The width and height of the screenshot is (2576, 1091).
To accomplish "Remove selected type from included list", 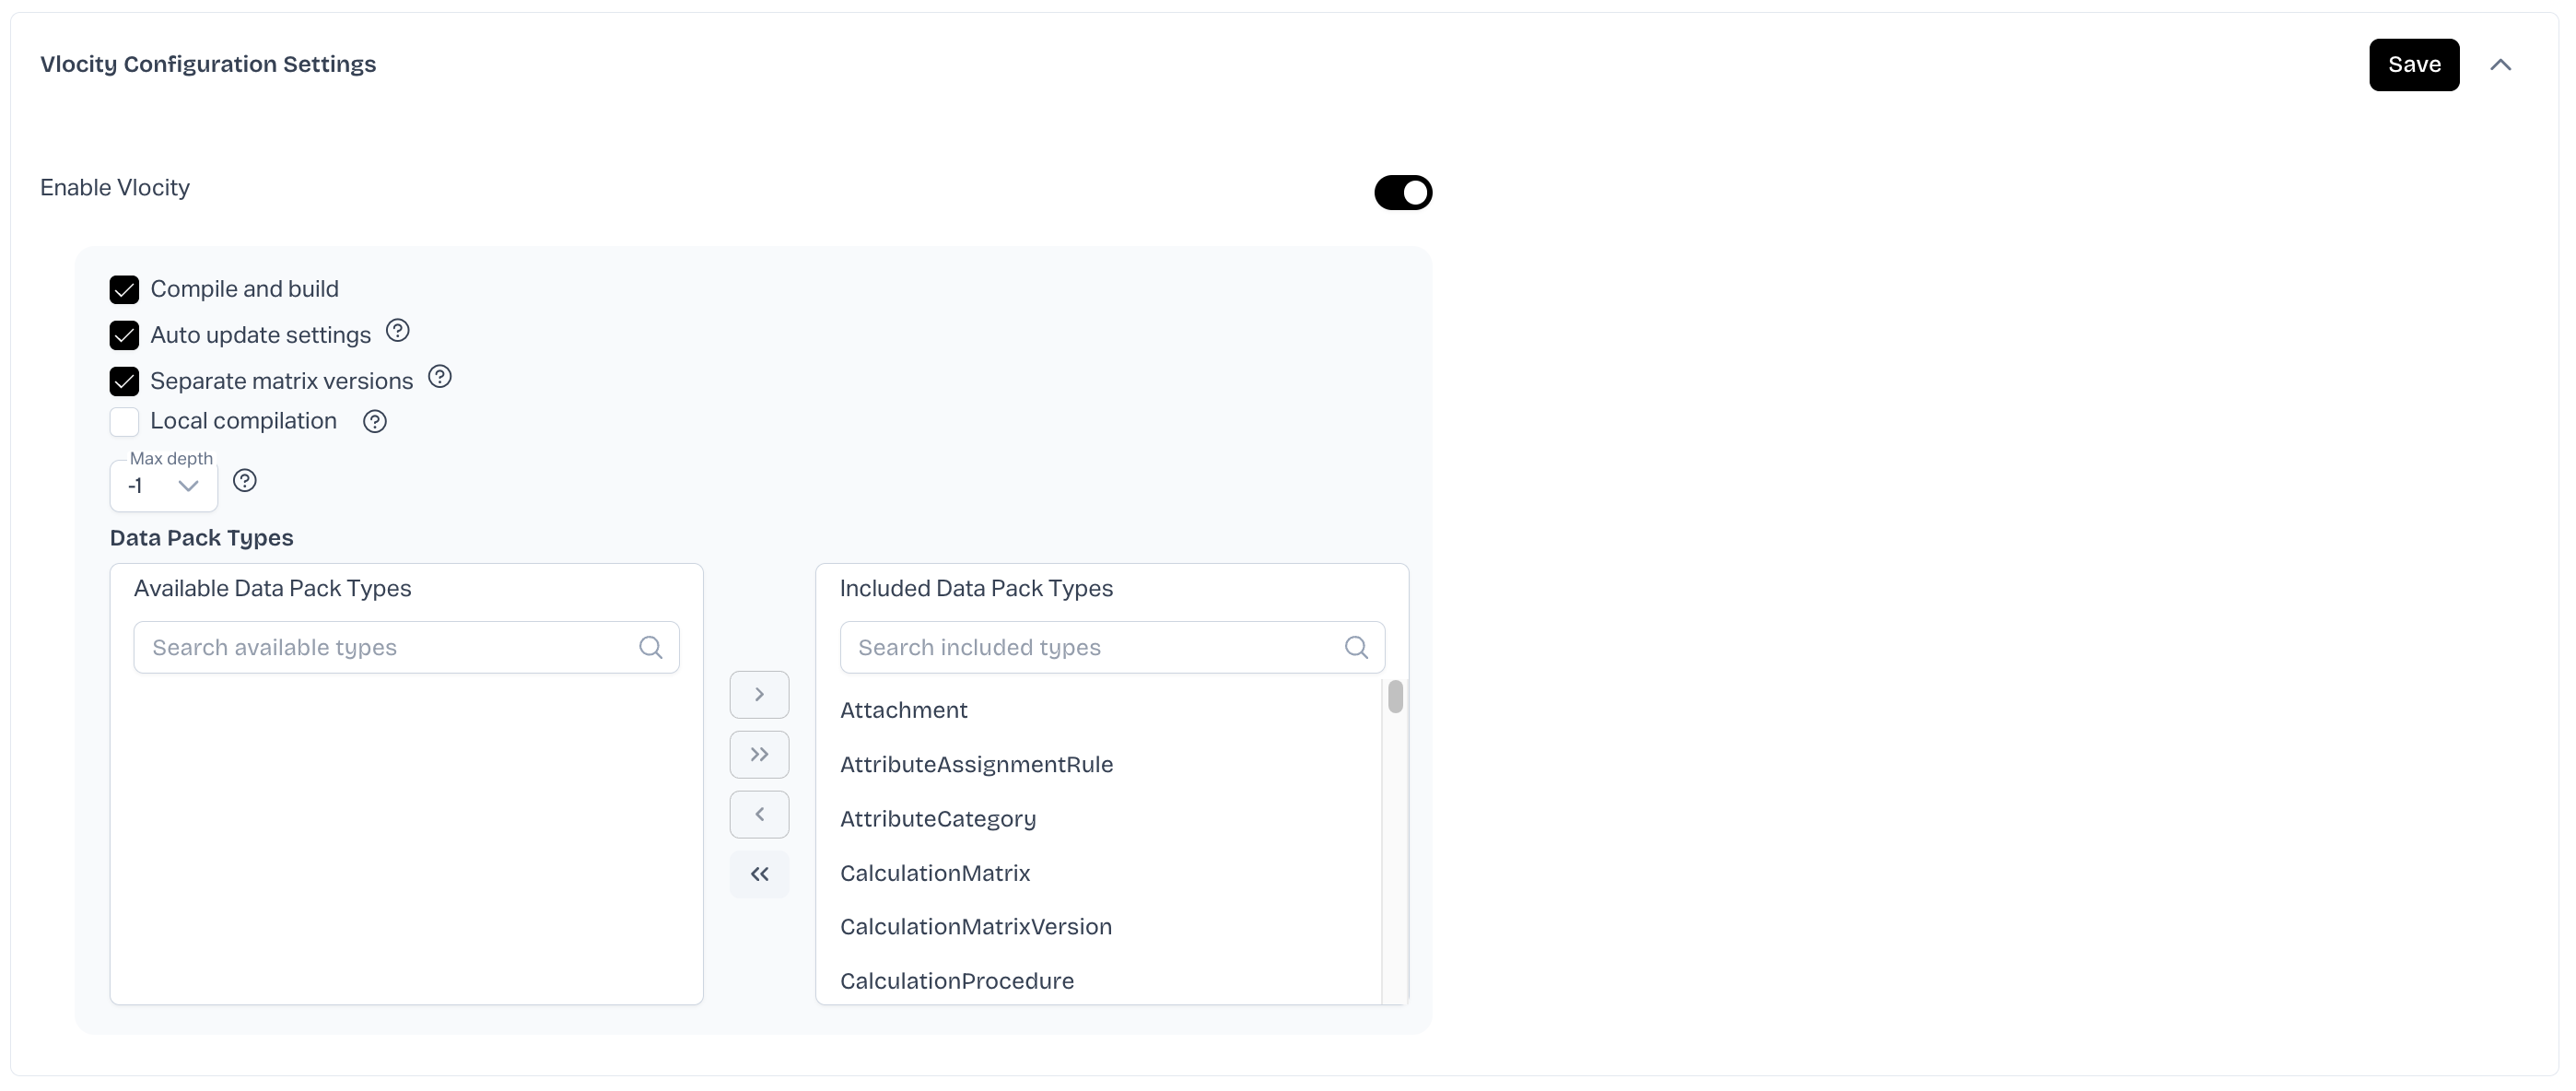I will (759, 815).
